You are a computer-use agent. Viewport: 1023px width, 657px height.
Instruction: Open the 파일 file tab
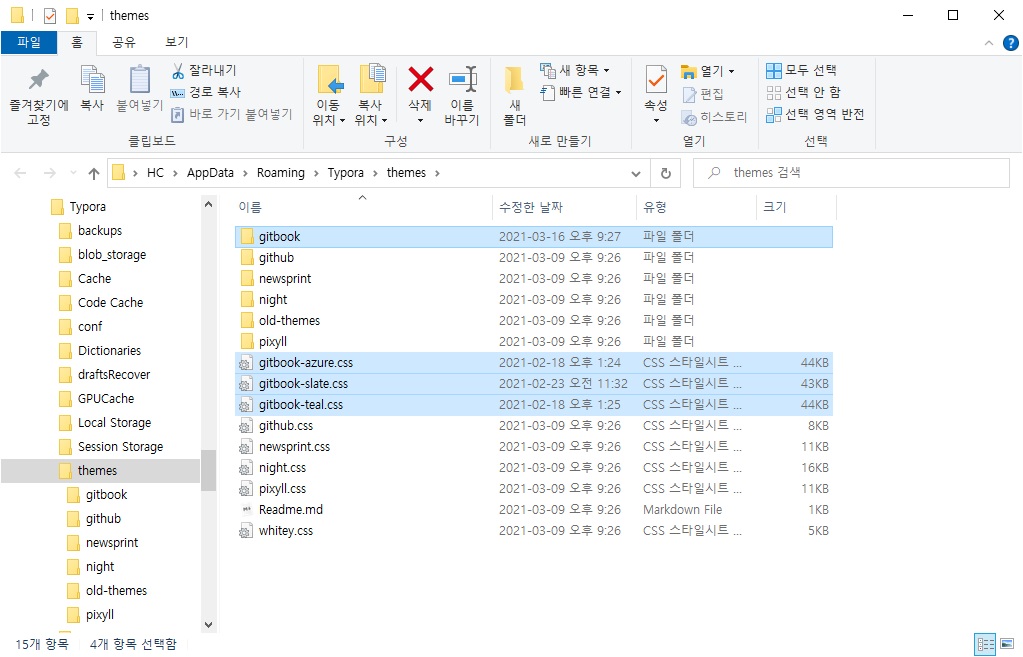pyautogui.click(x=29, y=42)
